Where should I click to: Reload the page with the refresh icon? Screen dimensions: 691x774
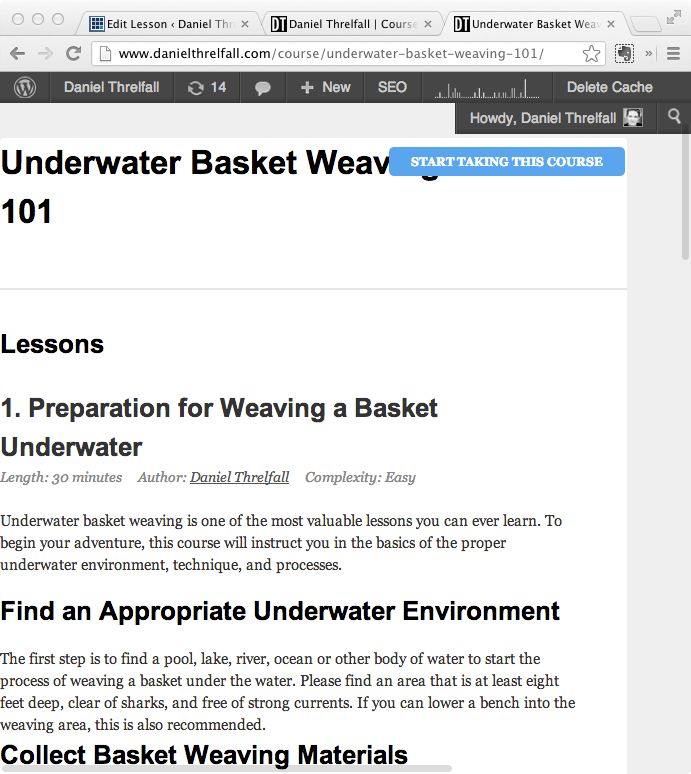pos(74,53)
